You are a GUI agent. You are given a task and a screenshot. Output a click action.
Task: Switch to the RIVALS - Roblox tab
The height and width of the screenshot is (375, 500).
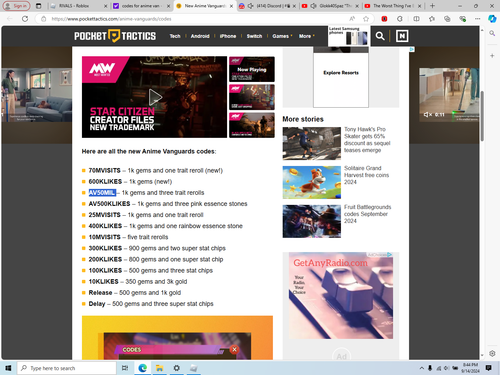coord(78,6)
